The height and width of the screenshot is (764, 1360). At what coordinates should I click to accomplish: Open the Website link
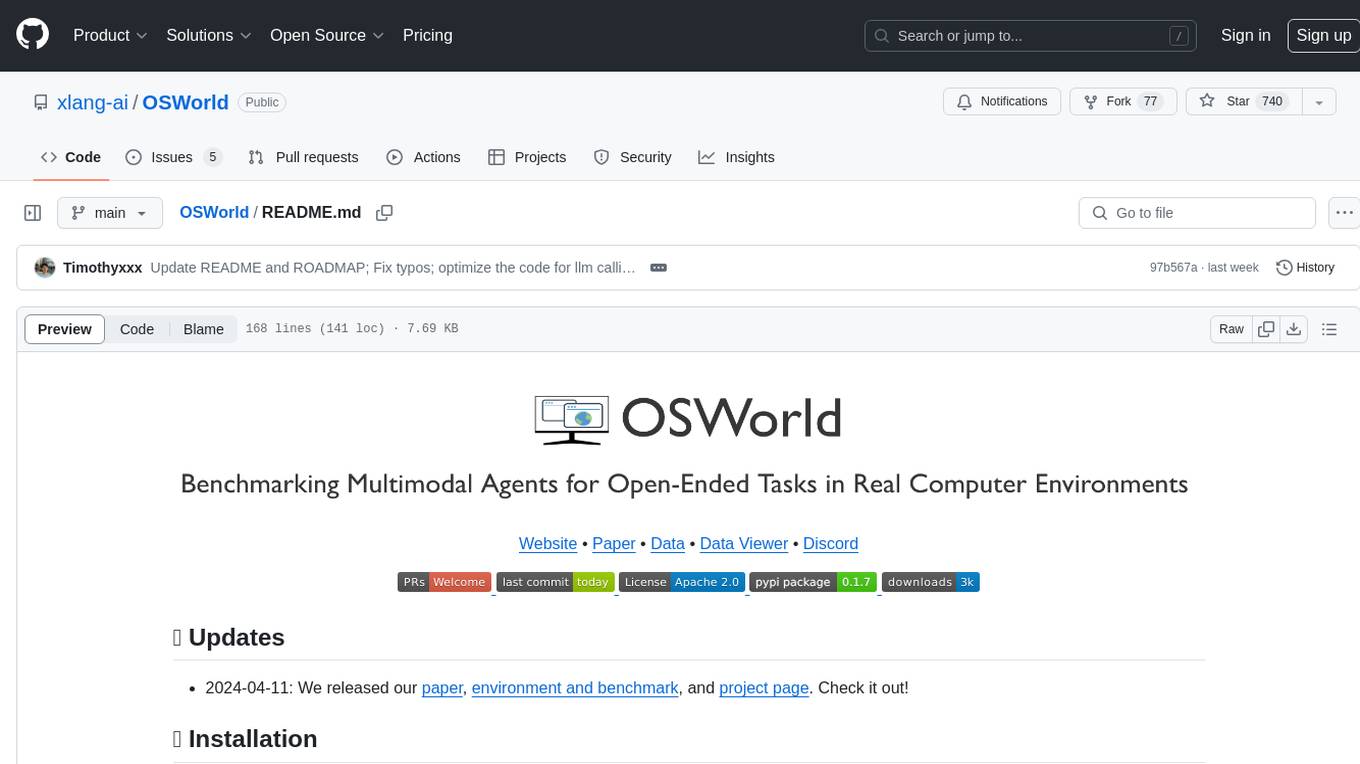click(548, 543)
